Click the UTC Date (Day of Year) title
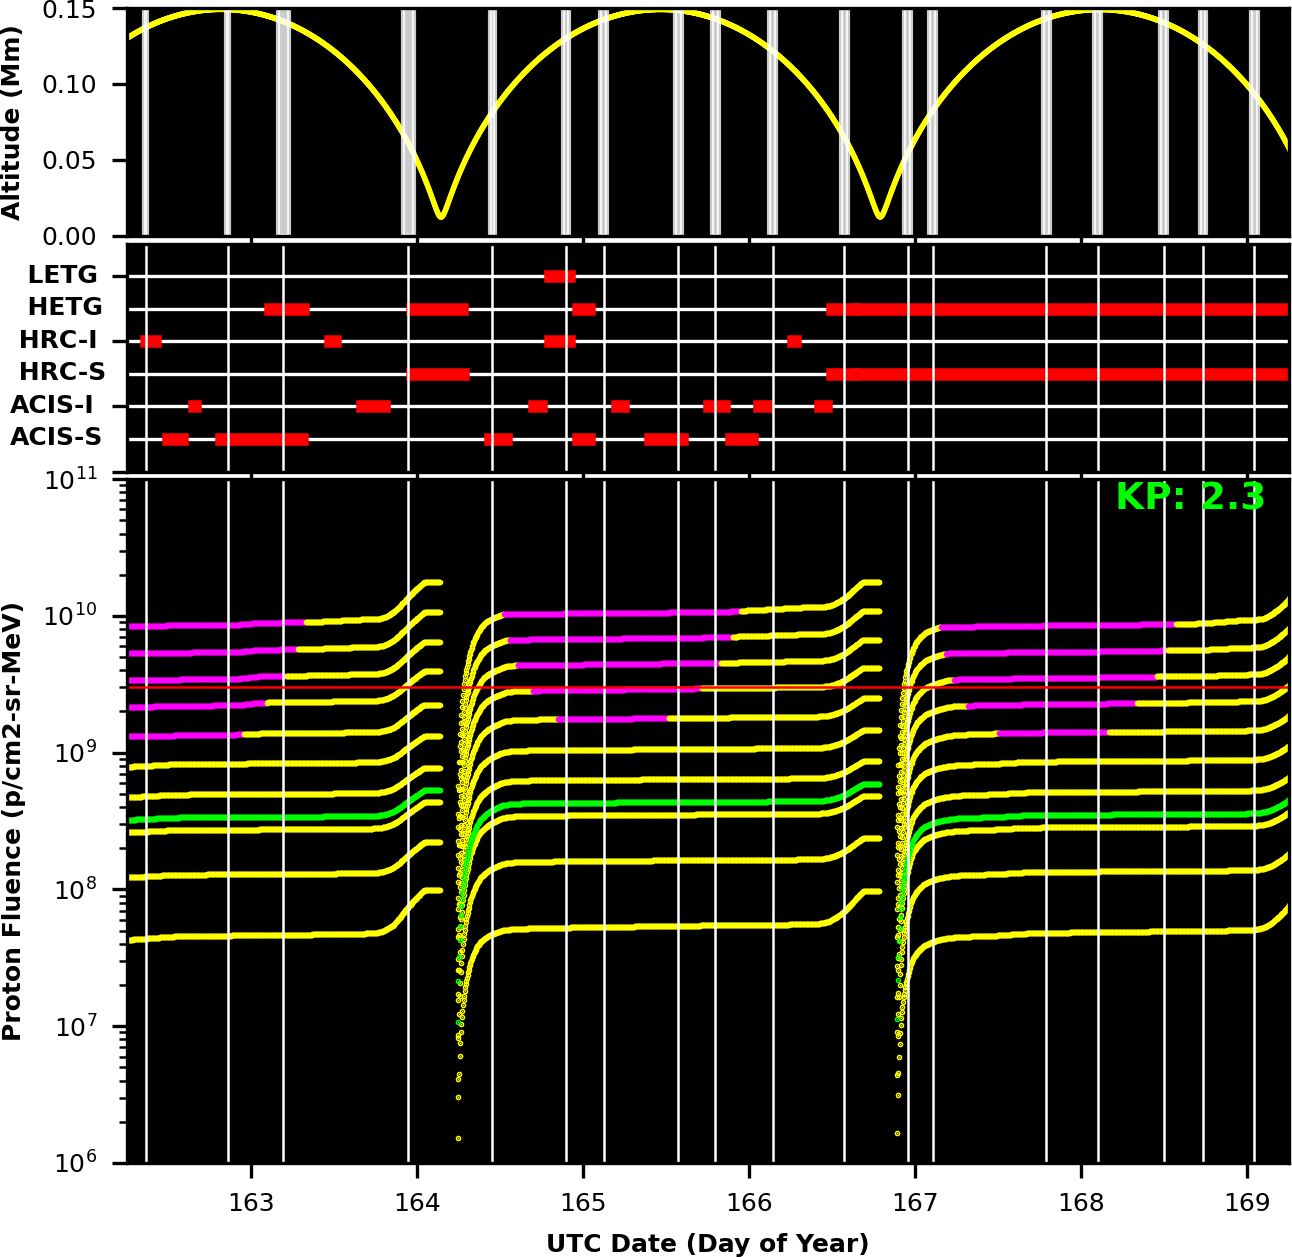This screenshot has height=1257, width=1292. click(x=707, y=1243)
